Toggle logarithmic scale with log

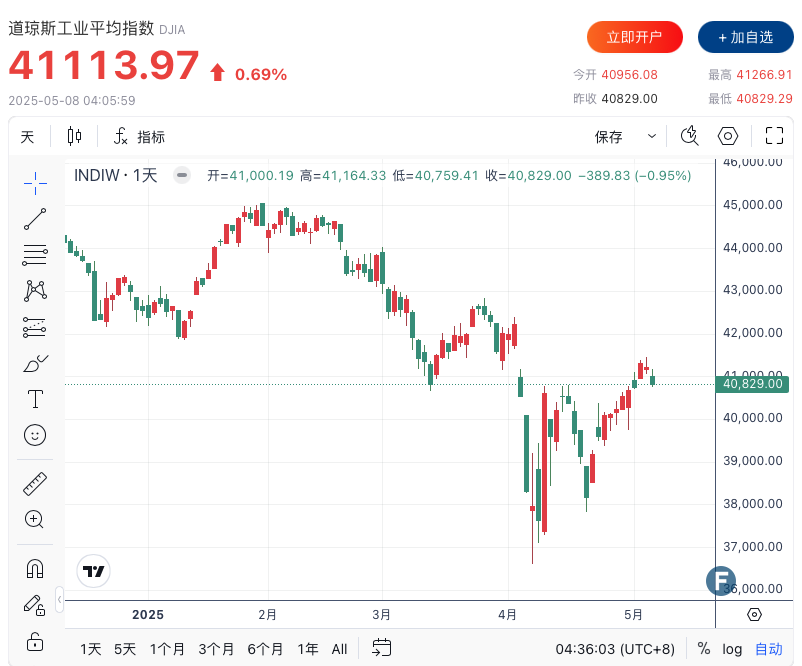point(733,649)
